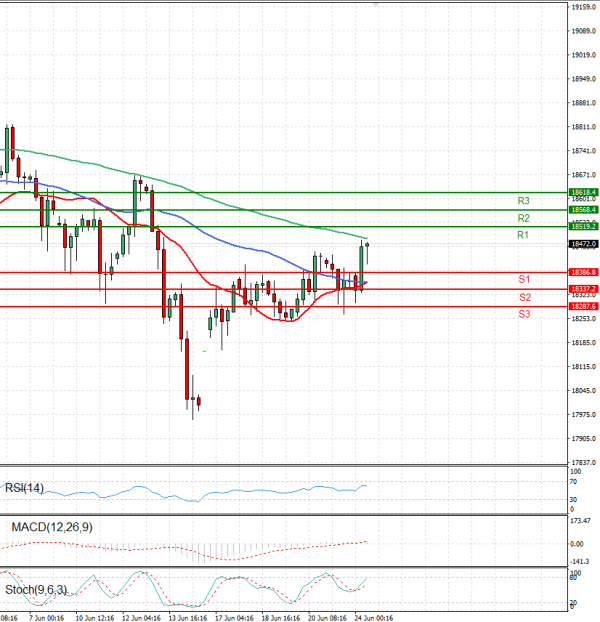Click the latest candlestick on the chart

pyautogui.click(x=368, y=253)
